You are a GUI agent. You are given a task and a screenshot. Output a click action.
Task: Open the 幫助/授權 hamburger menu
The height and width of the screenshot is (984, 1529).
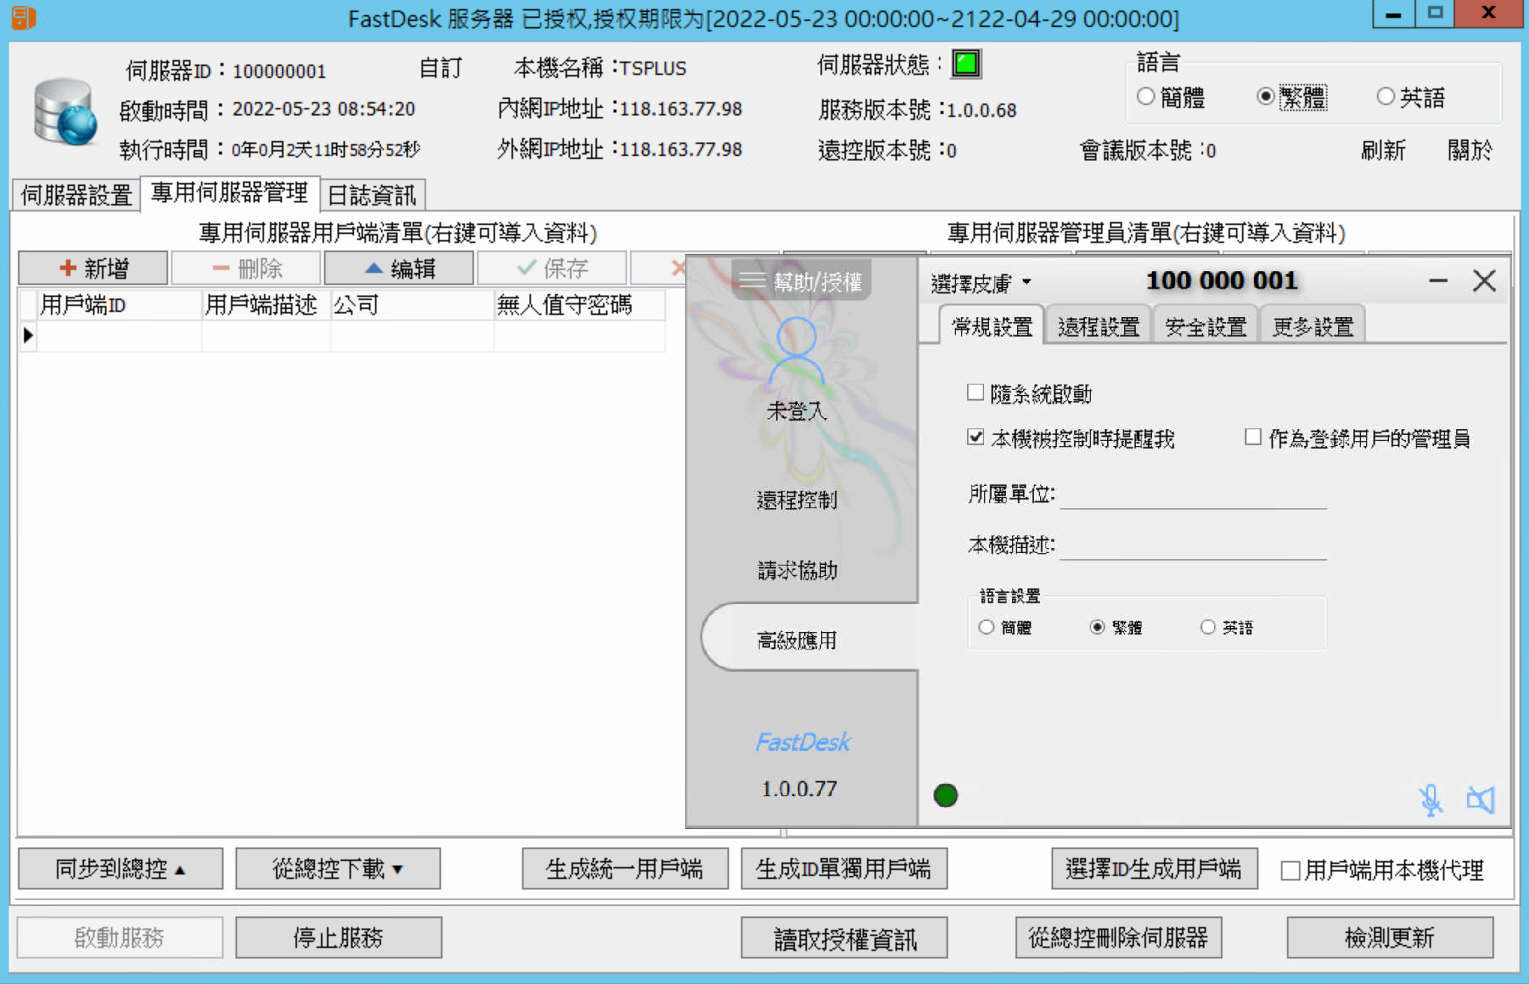[x=802, y=281]
